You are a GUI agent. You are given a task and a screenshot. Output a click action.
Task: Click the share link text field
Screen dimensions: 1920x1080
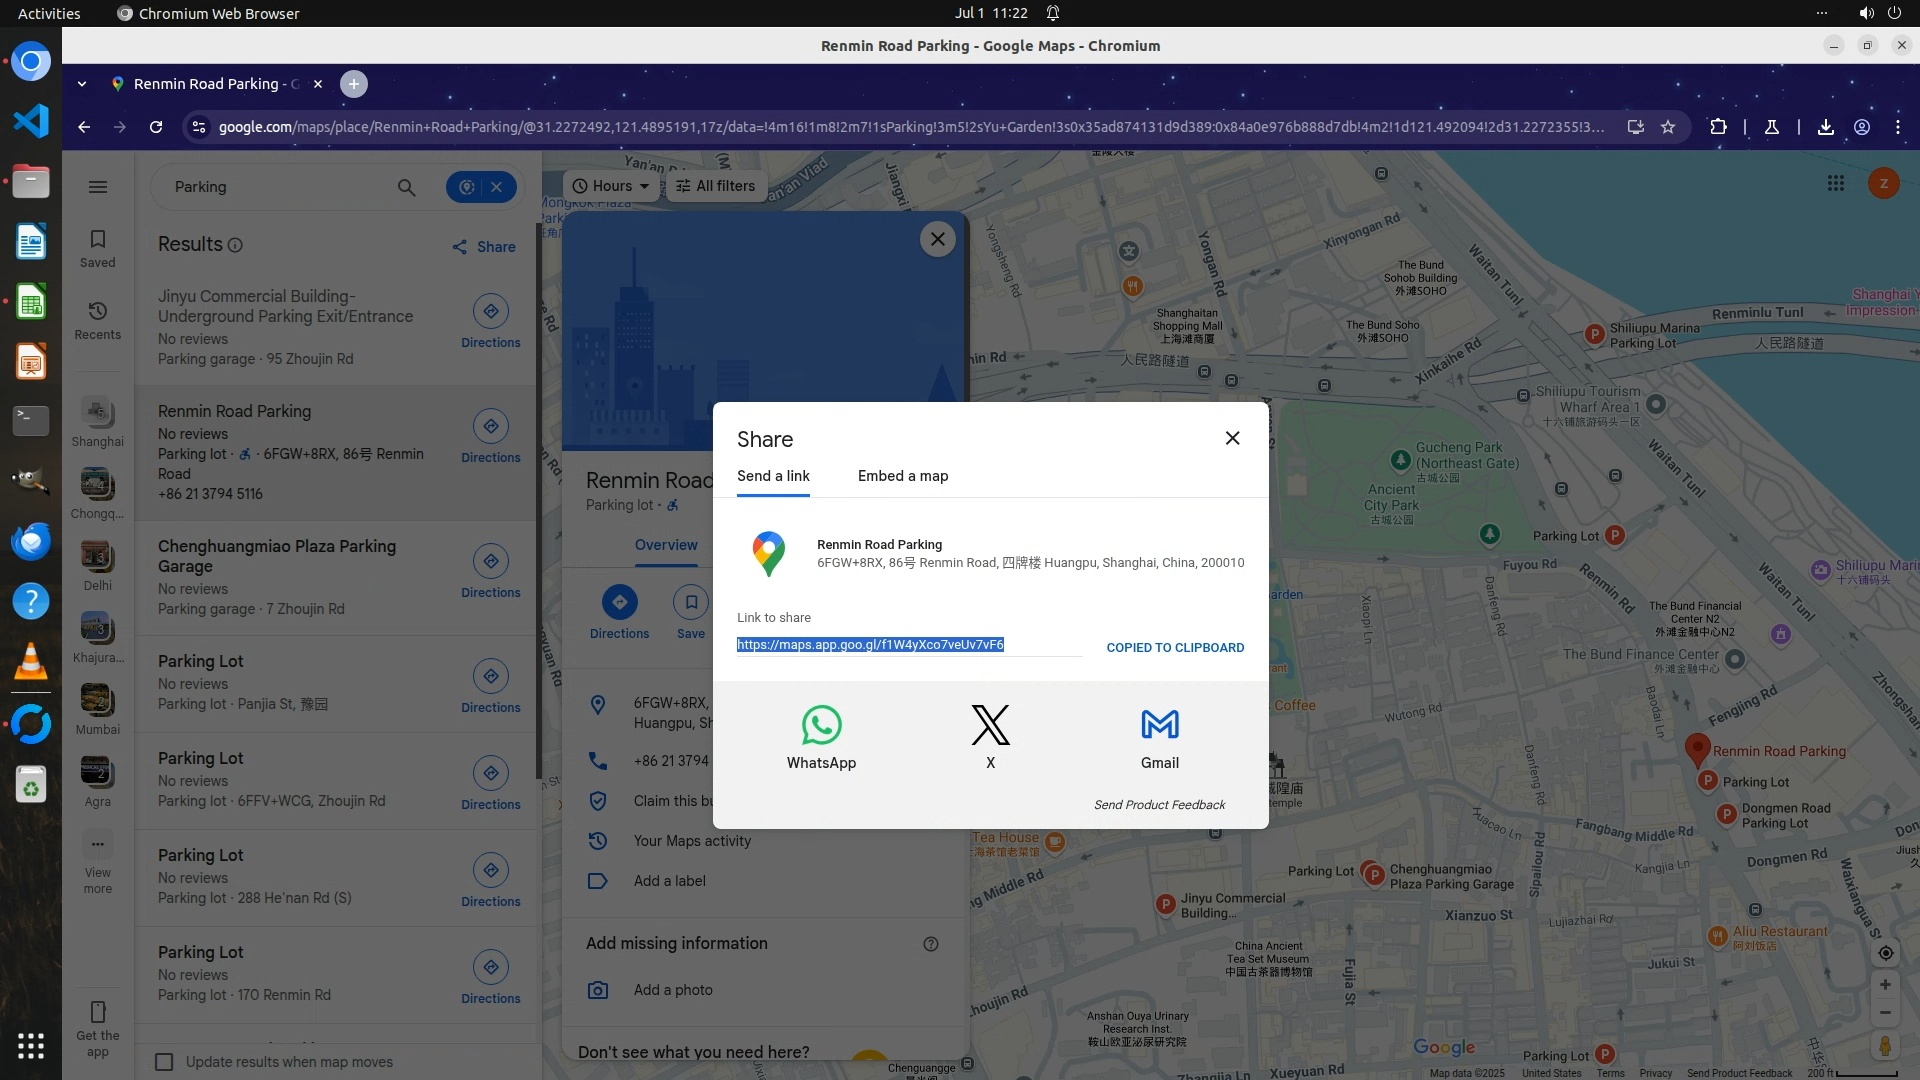[x=908, y=645]
